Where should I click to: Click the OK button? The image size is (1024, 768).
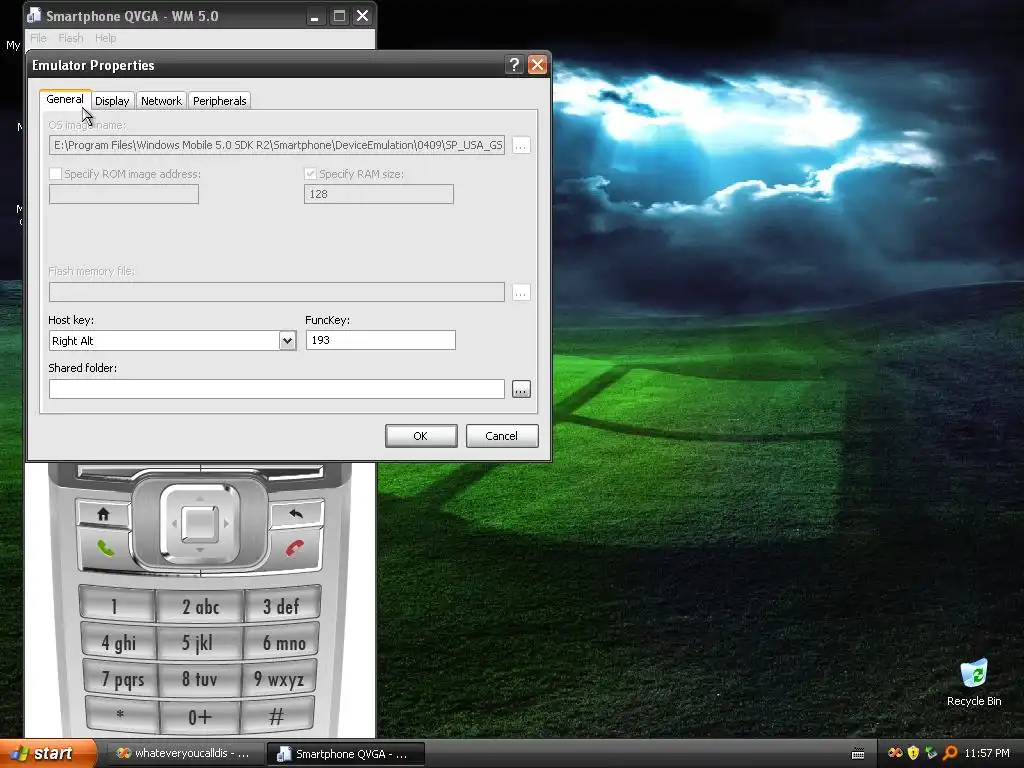(x=421, y=436)
